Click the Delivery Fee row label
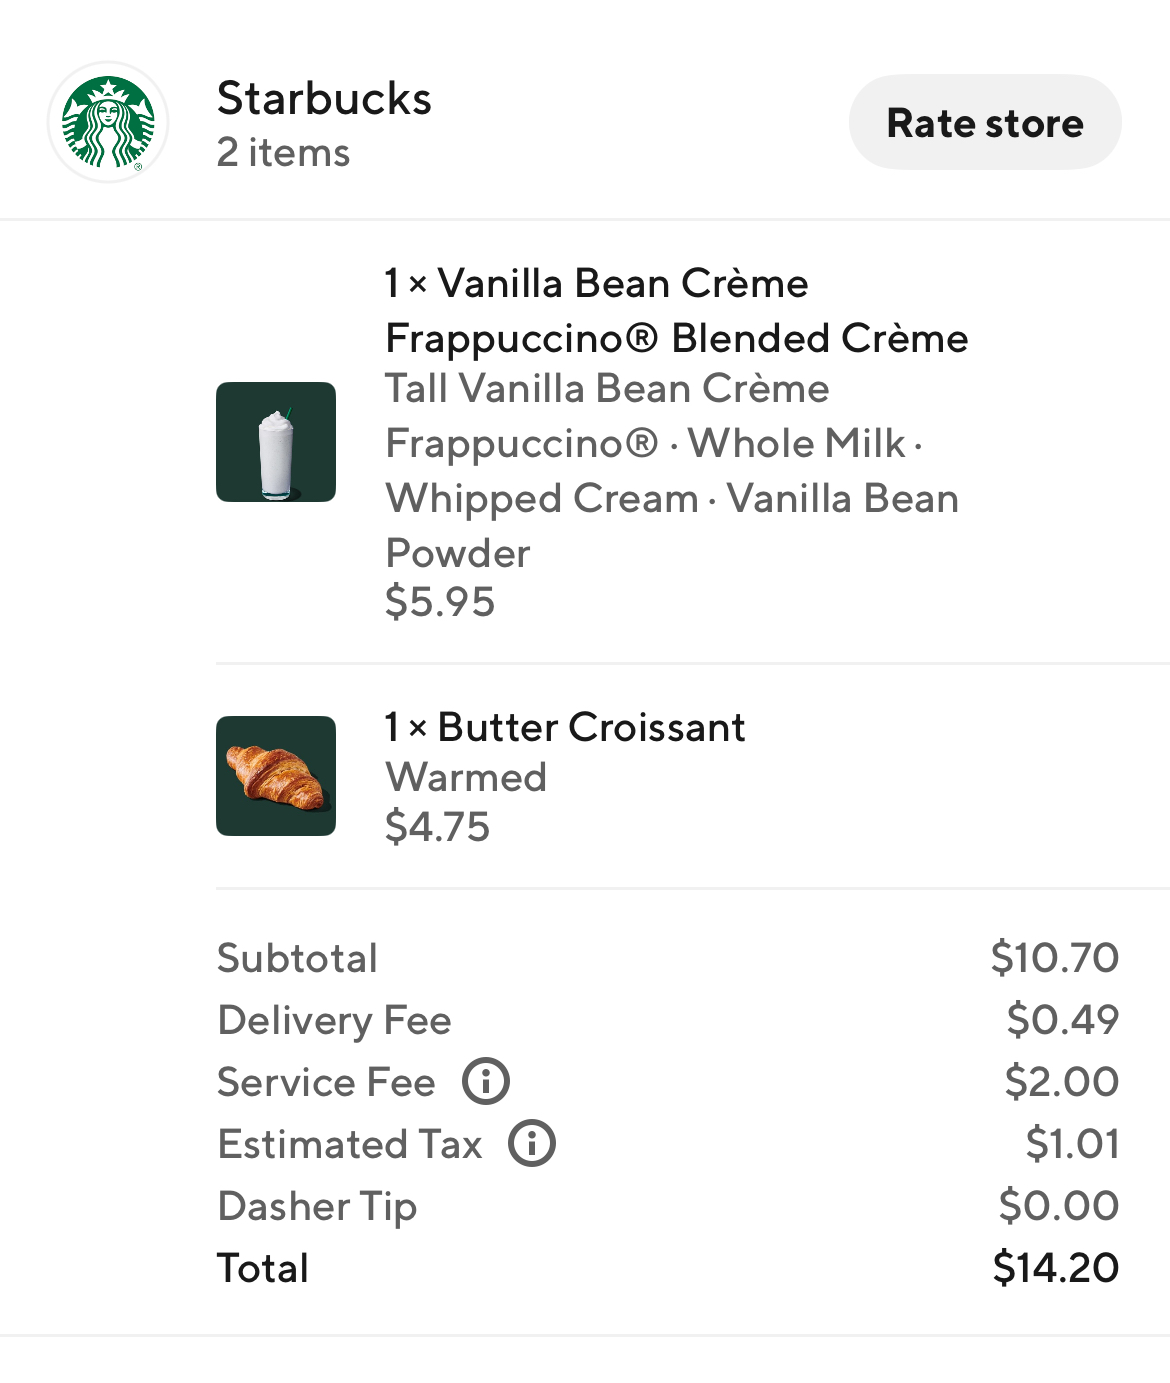1170x1383 pixels. point(334,1020)
